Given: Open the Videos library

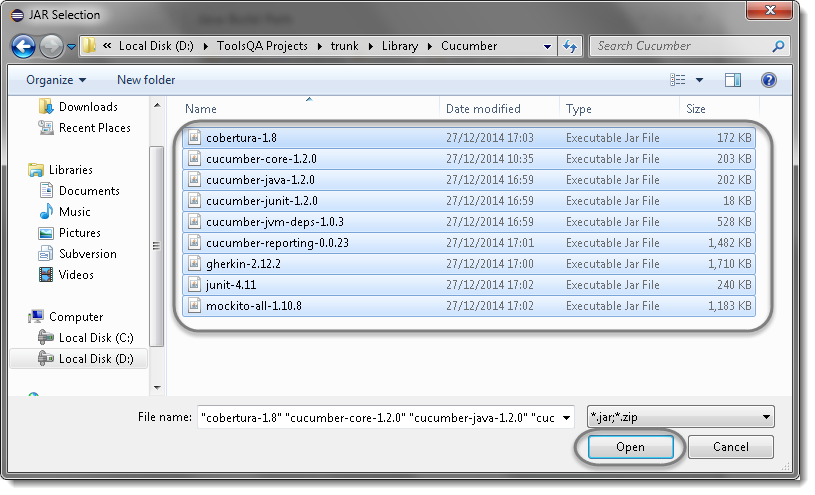Looking at the screenshot, I should point(76,275).
